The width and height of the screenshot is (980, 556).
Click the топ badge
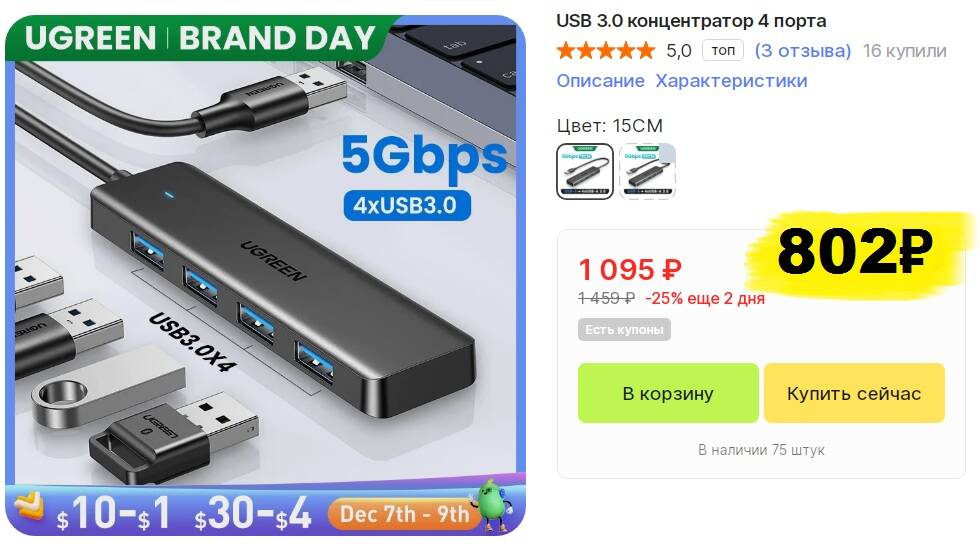point(723,50)
